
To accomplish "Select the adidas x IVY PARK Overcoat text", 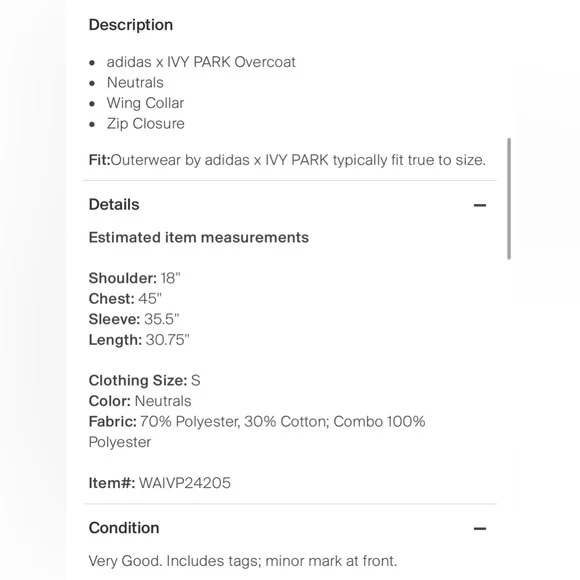I will [x=201, y=62].
